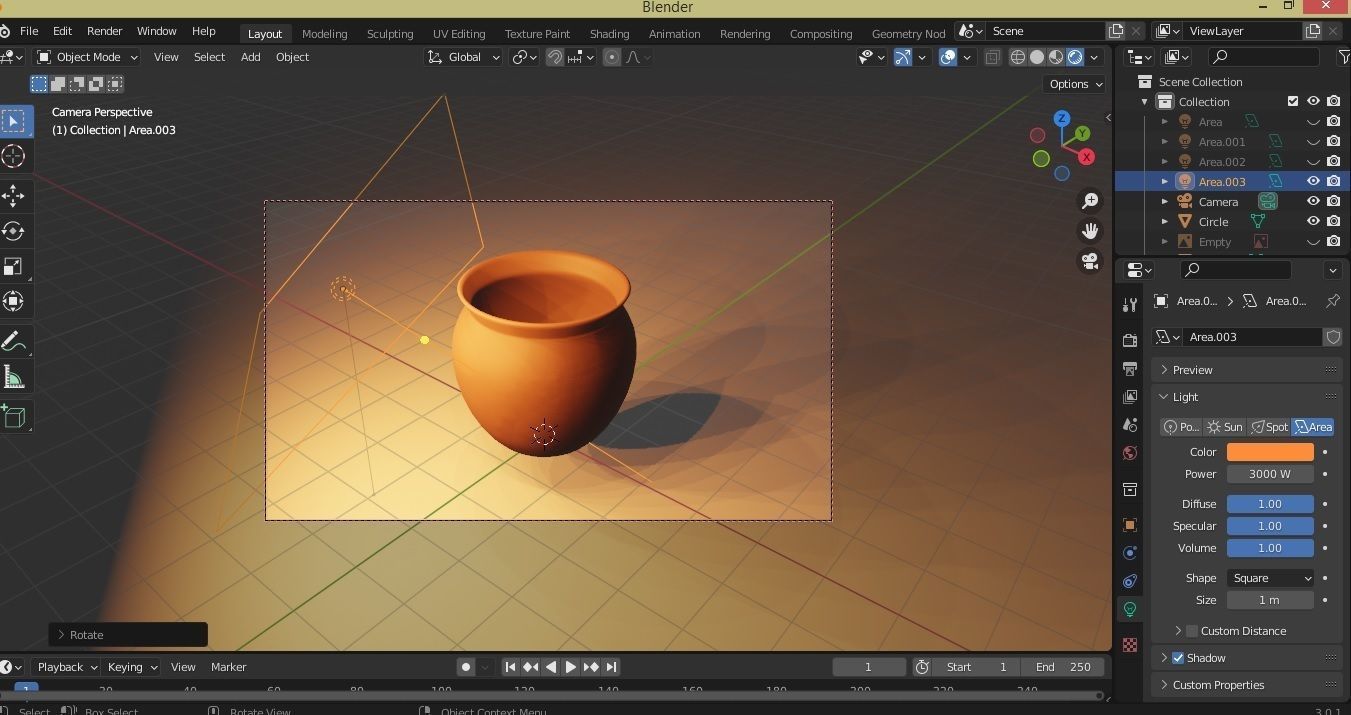Switch to the Animation workspace tab
This screenshot has height=715, width=1351.
tap(675, 33)
